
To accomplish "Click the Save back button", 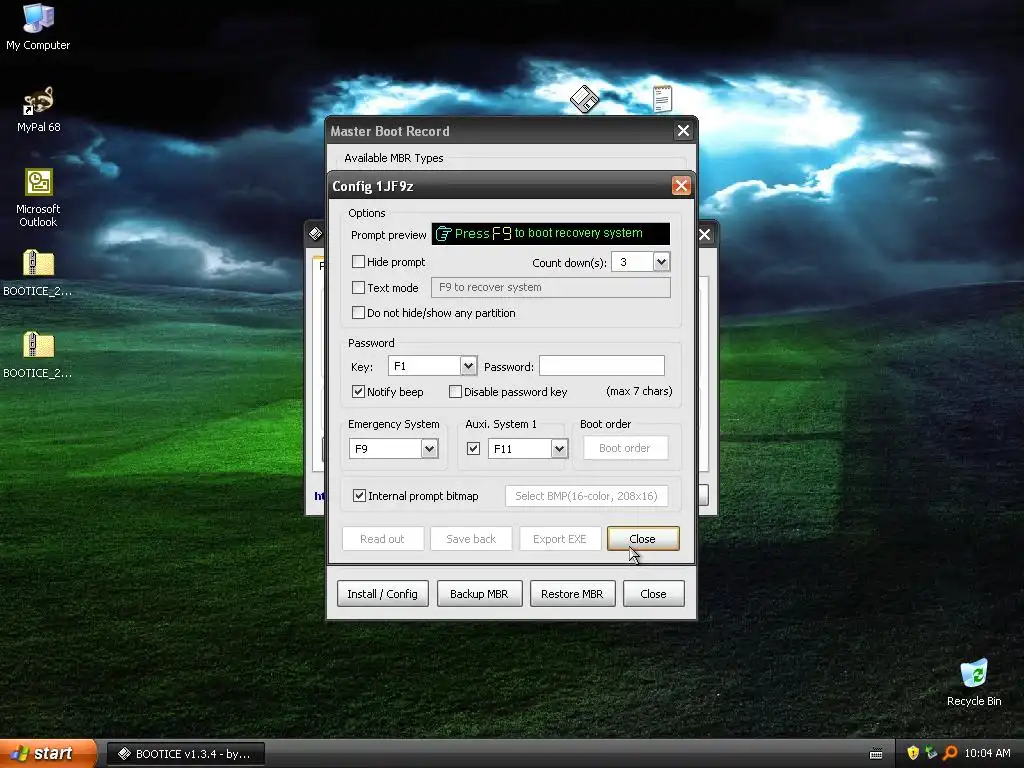I will pos(471,539).
